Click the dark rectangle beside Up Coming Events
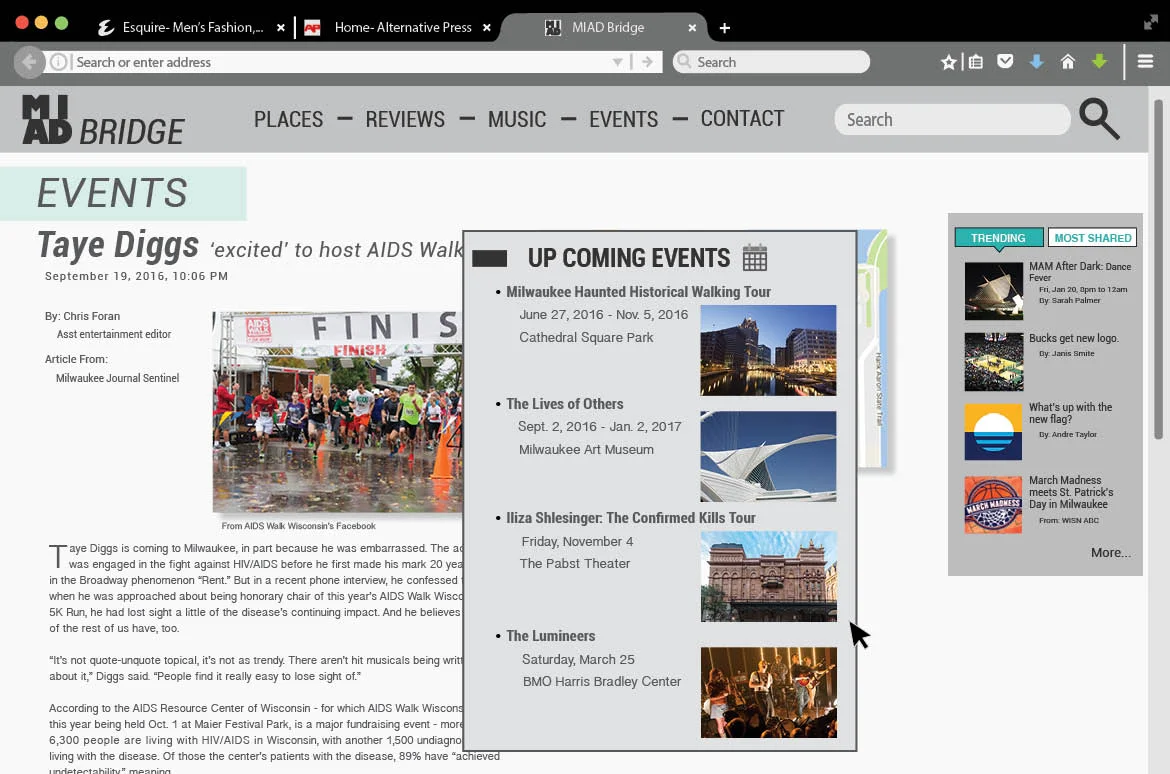Image resolution: width=1170 pixels, height=774 pixels. 489,258
